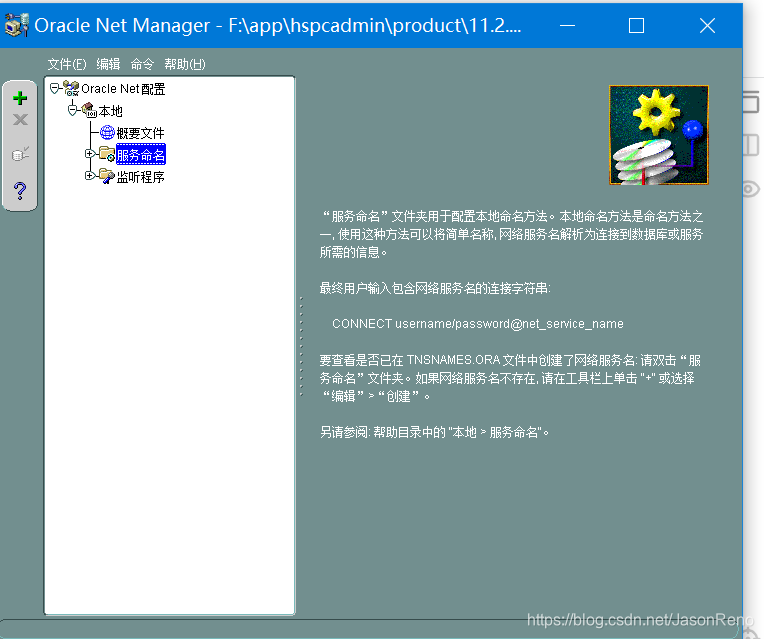Screen dimensions: 764x639
Task: Collapse the Oracle Net 配置 root node
Action: 55,88
